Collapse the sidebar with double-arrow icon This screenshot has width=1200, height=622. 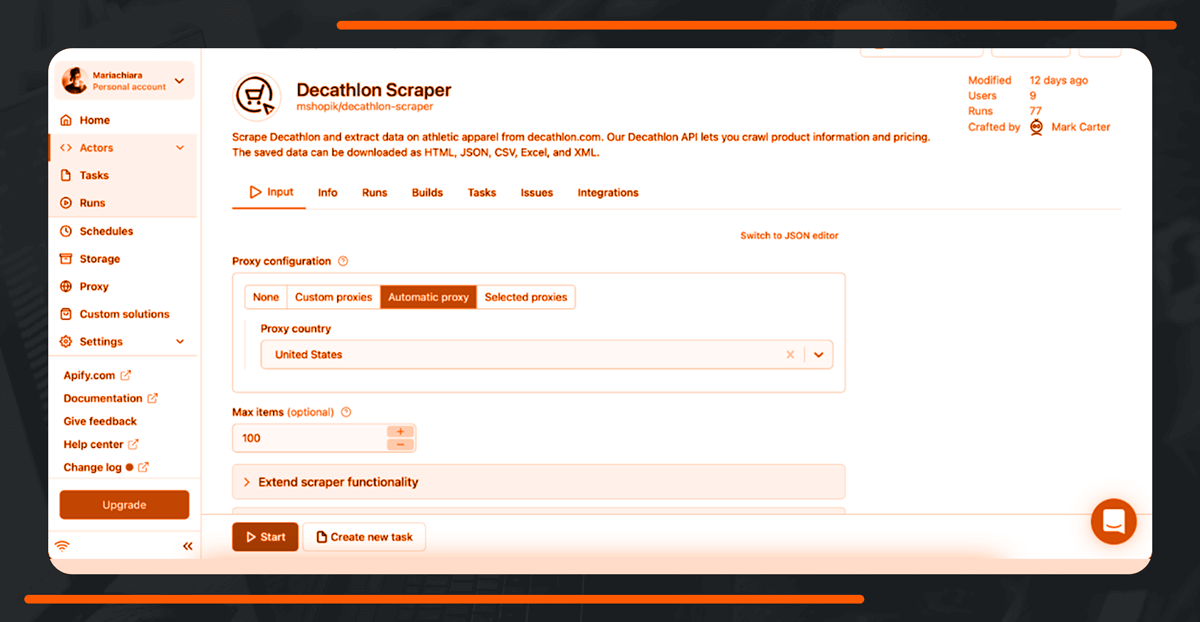187,546
